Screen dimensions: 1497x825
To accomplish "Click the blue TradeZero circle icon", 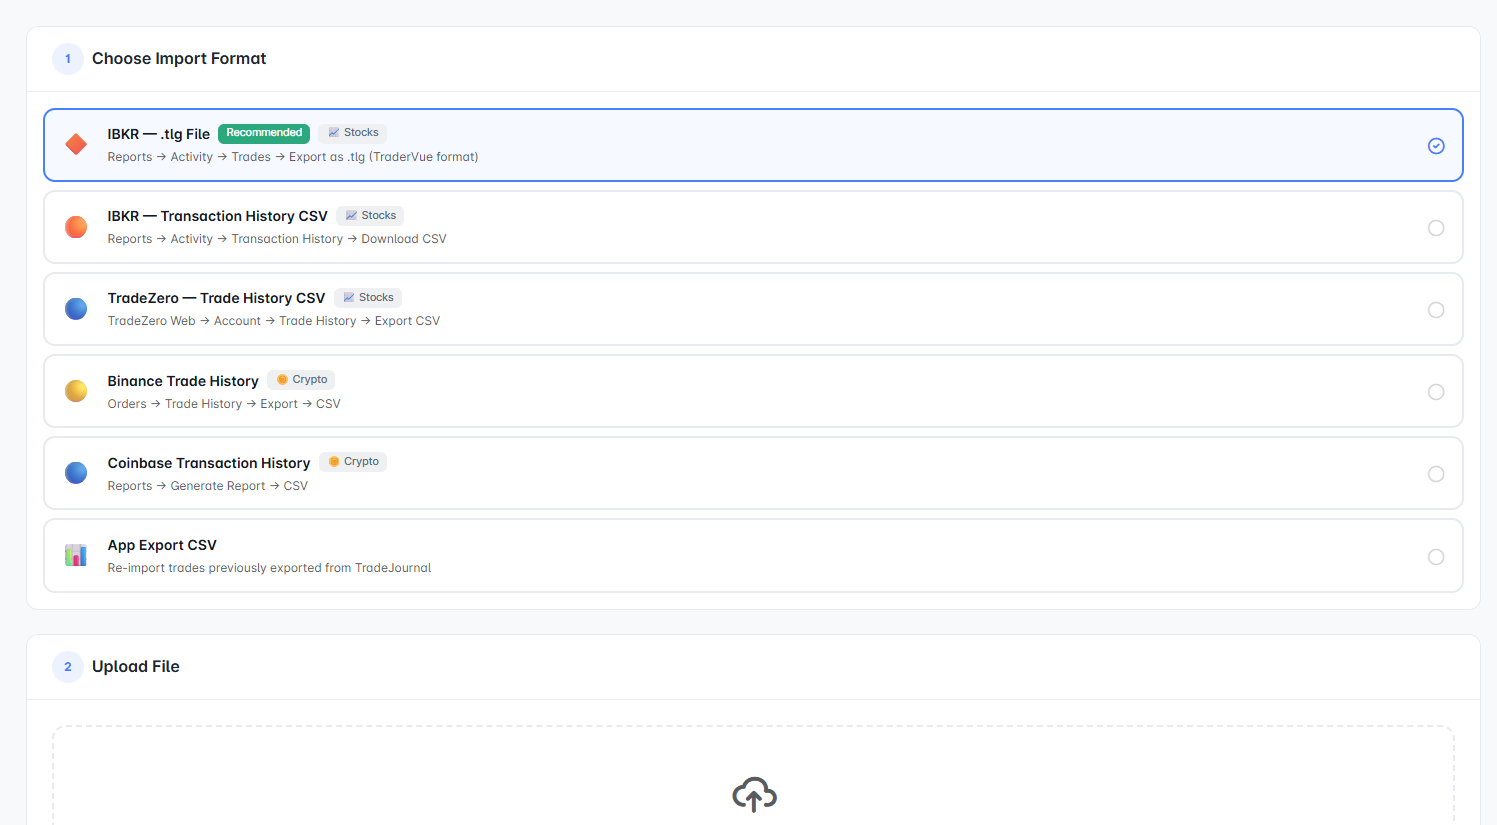I will coord(76,309).
